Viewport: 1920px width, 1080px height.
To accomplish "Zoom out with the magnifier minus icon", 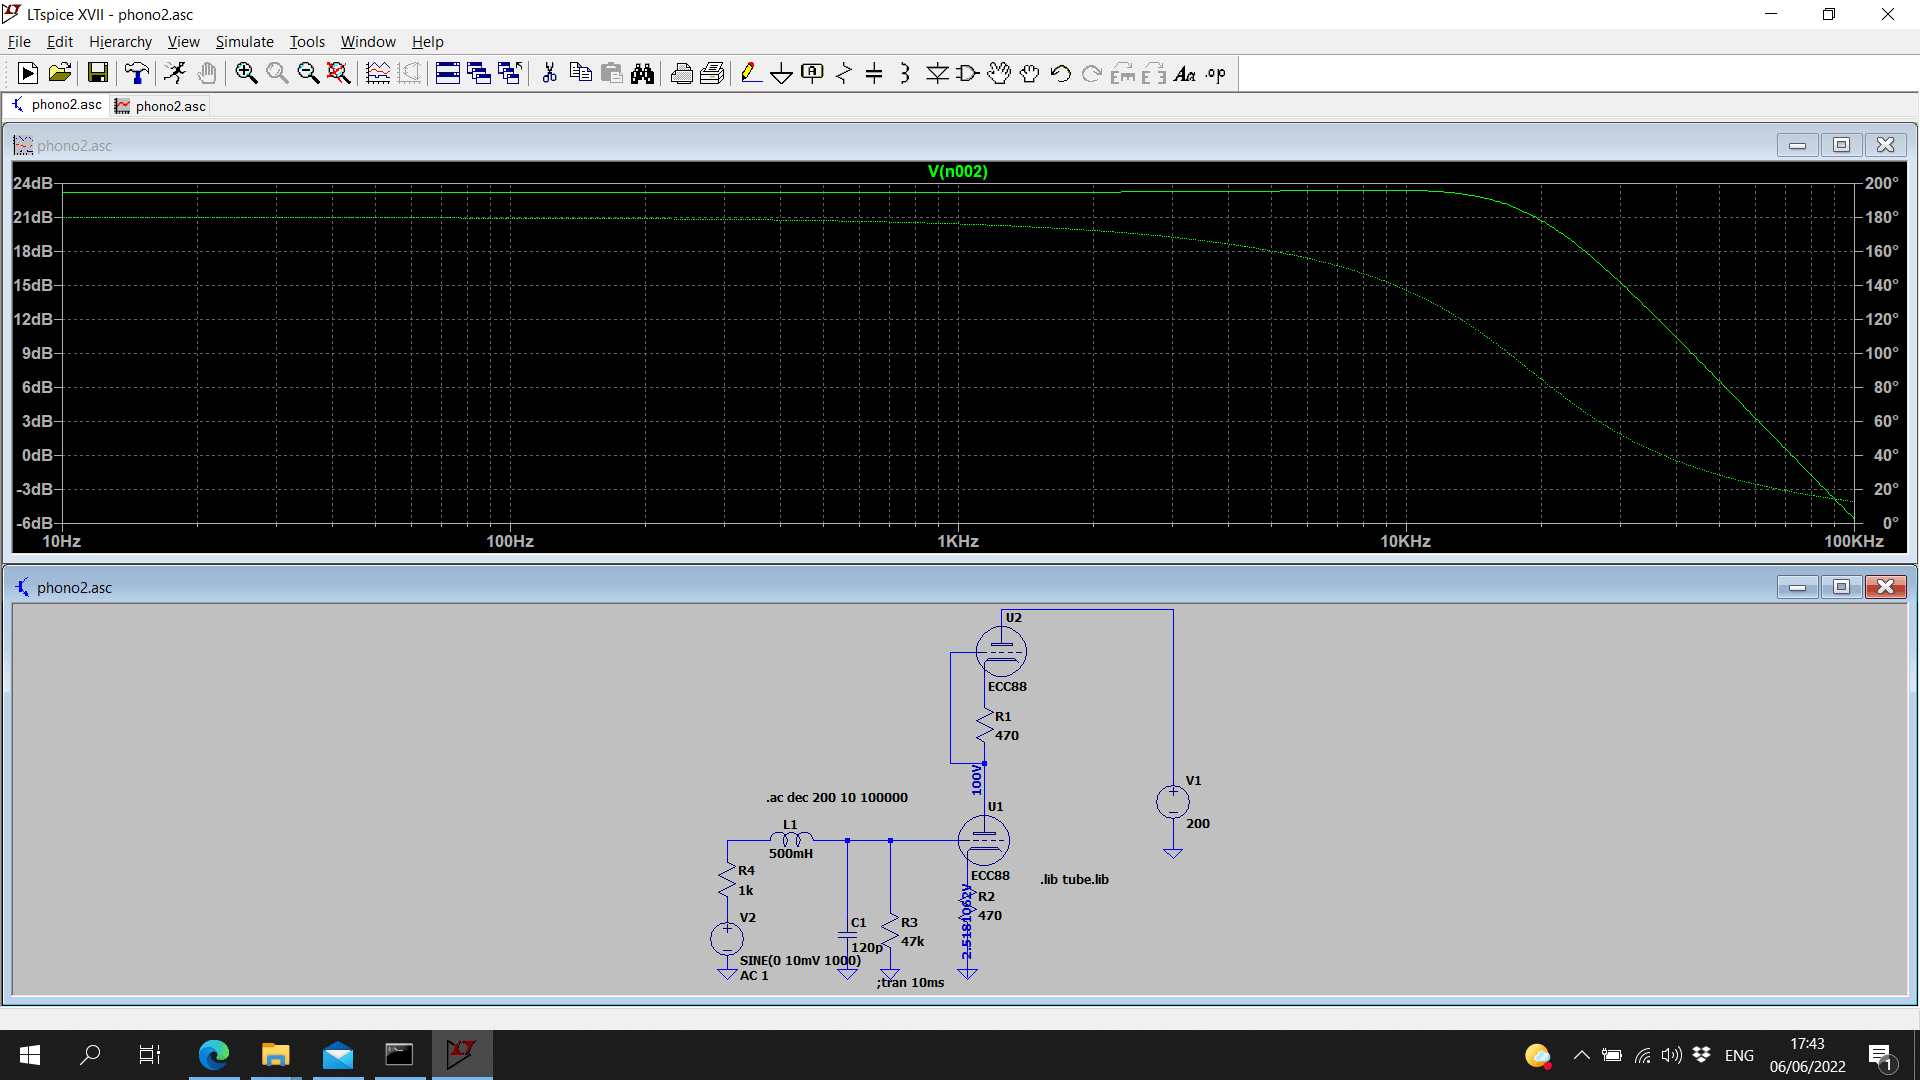I will [308, 73].
